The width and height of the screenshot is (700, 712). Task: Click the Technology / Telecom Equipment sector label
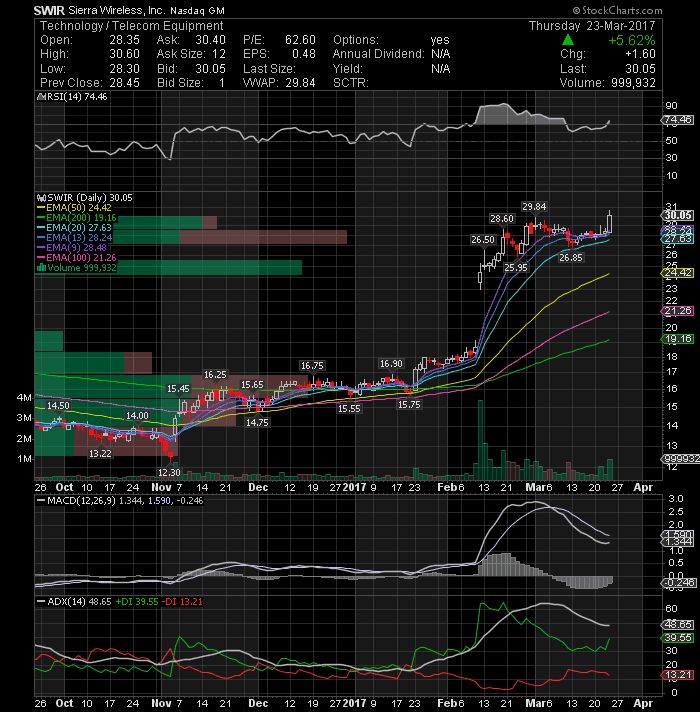click(x=132, y=26)
